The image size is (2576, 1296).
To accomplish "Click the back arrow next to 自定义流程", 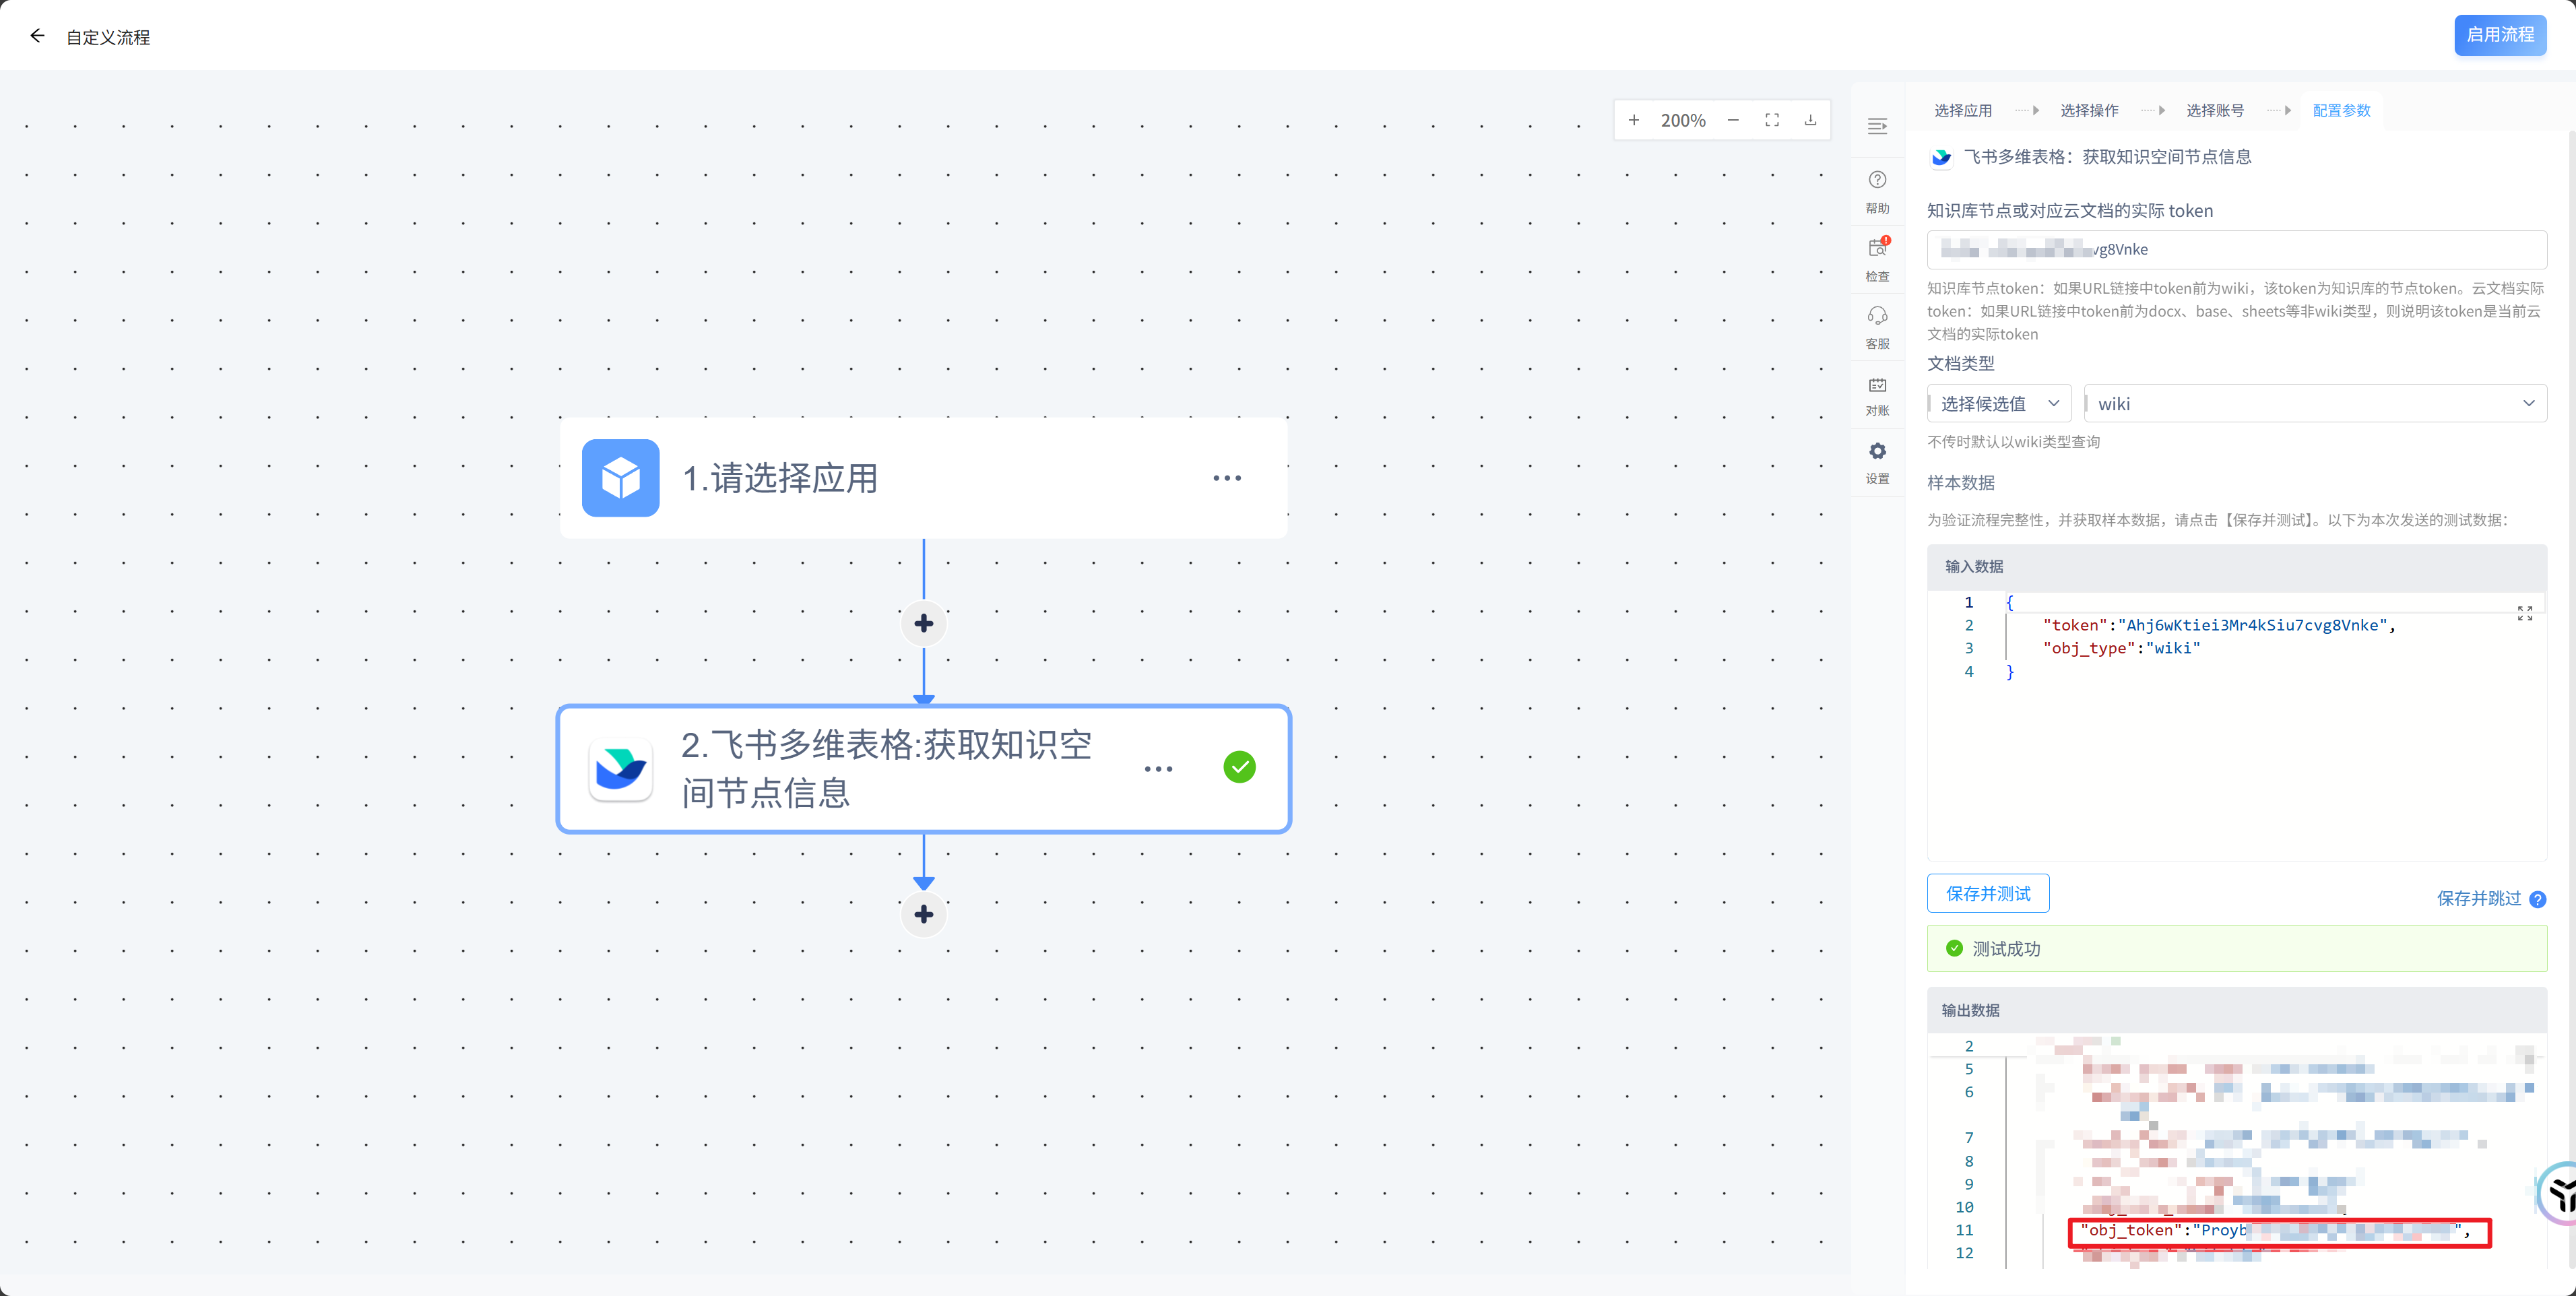I will 37,36.
